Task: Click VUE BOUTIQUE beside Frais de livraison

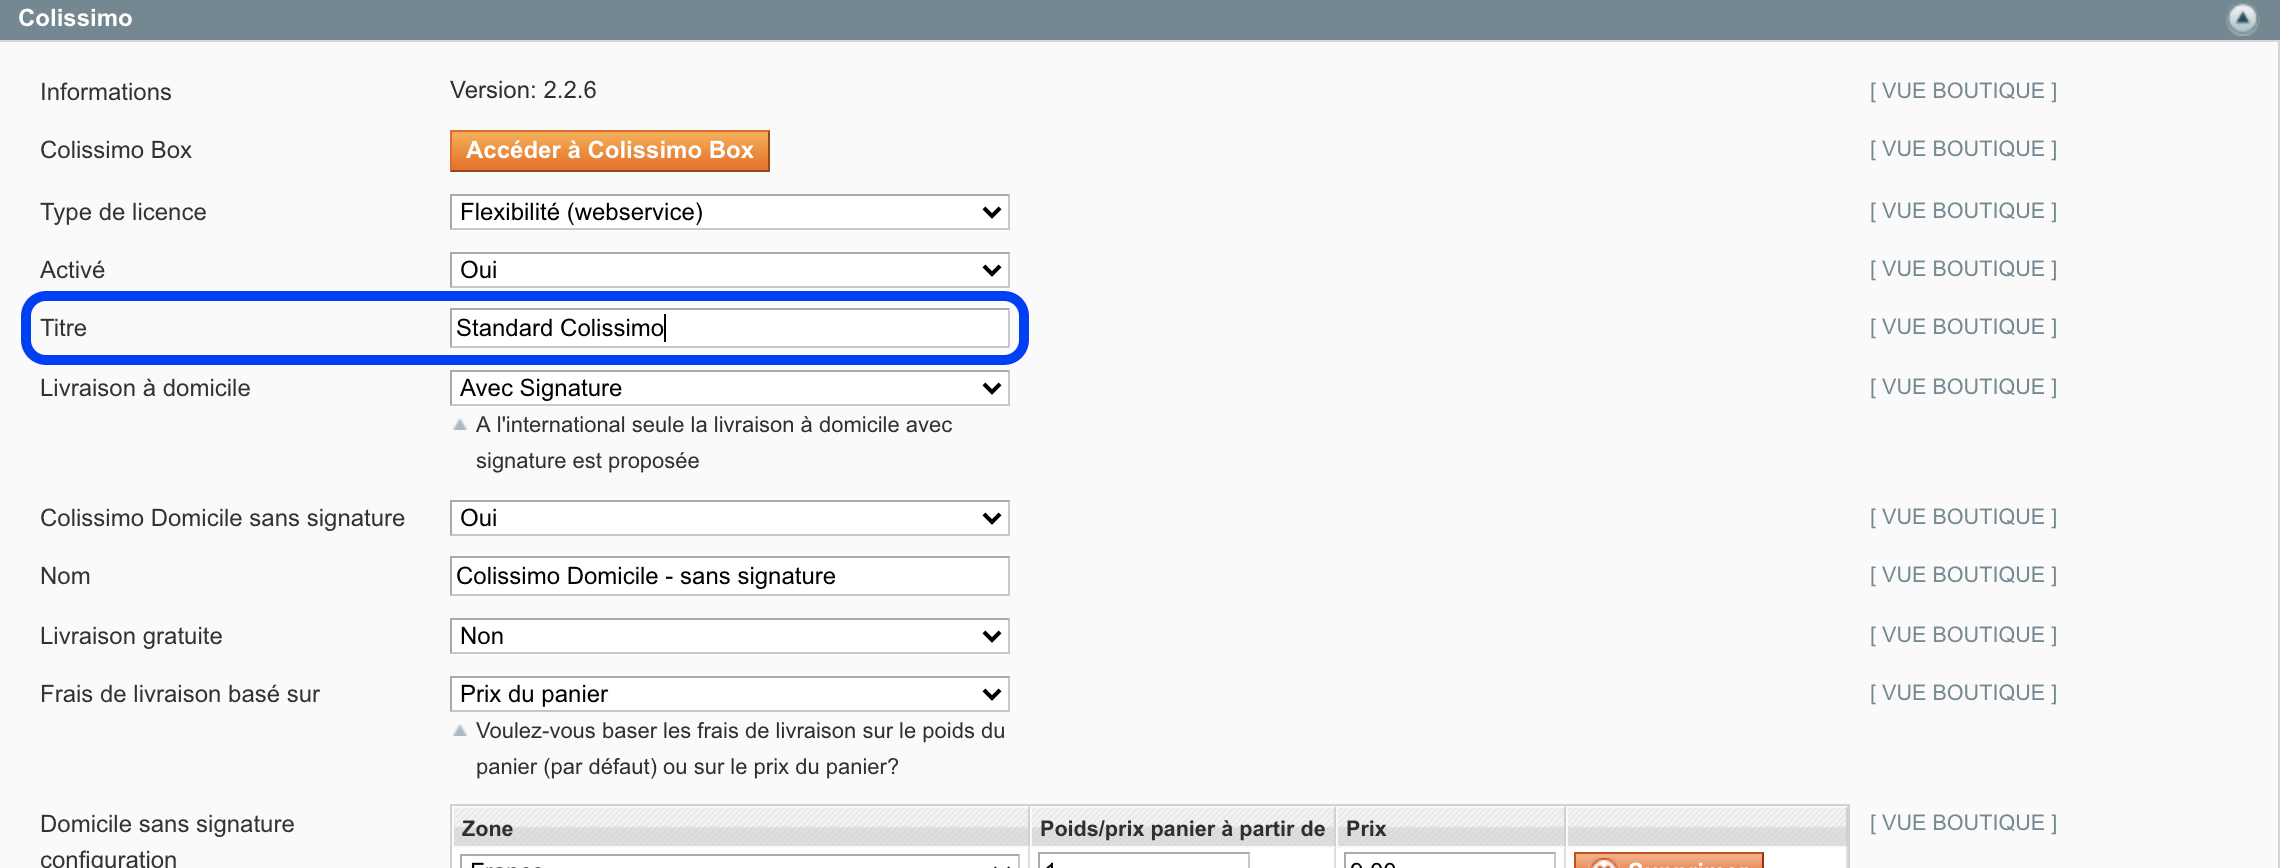Action: coord(1963,693)
